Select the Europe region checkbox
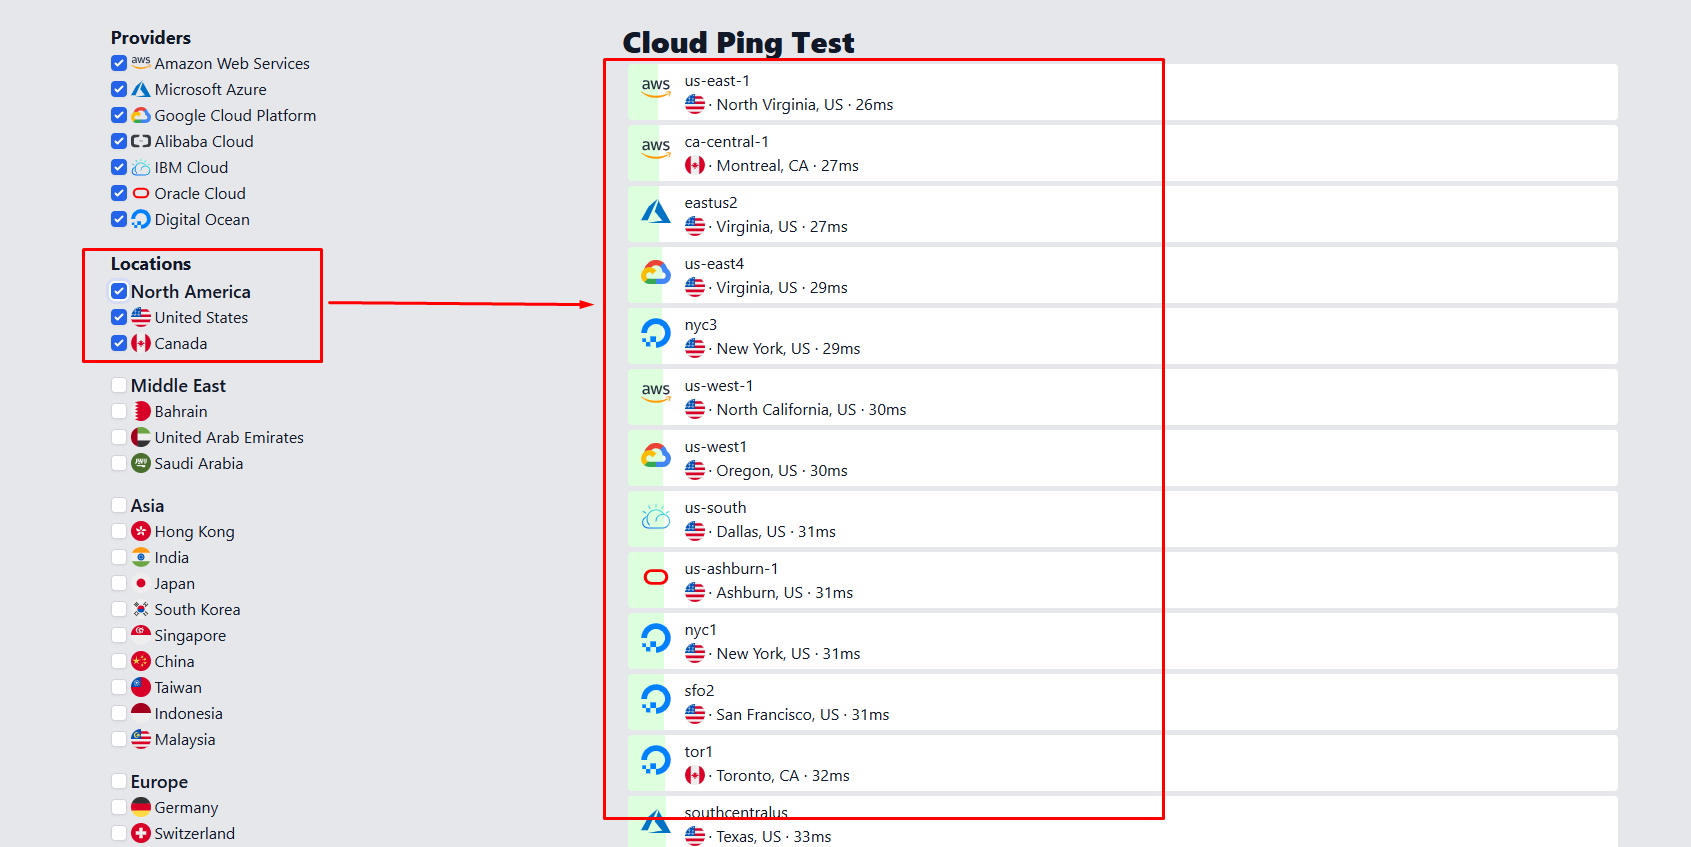This screenshot has height=847, width=1691. (119, 781)
